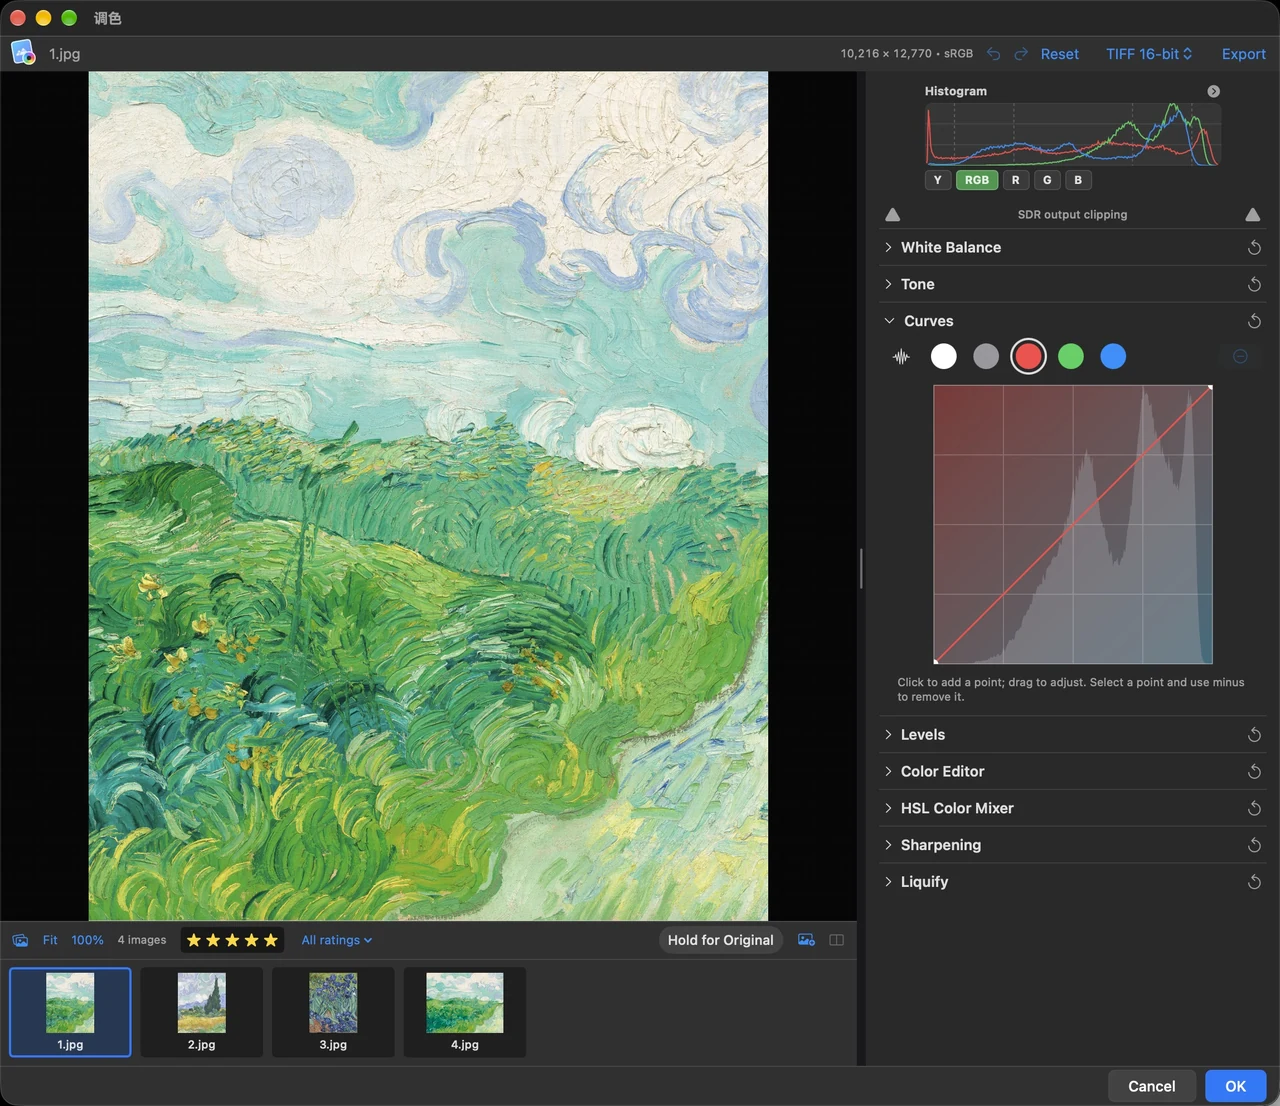The image size is (1280, 1106).
Task: Reset White Balance adjustments
Action: pyautogui.click(x=1254, y=248)
